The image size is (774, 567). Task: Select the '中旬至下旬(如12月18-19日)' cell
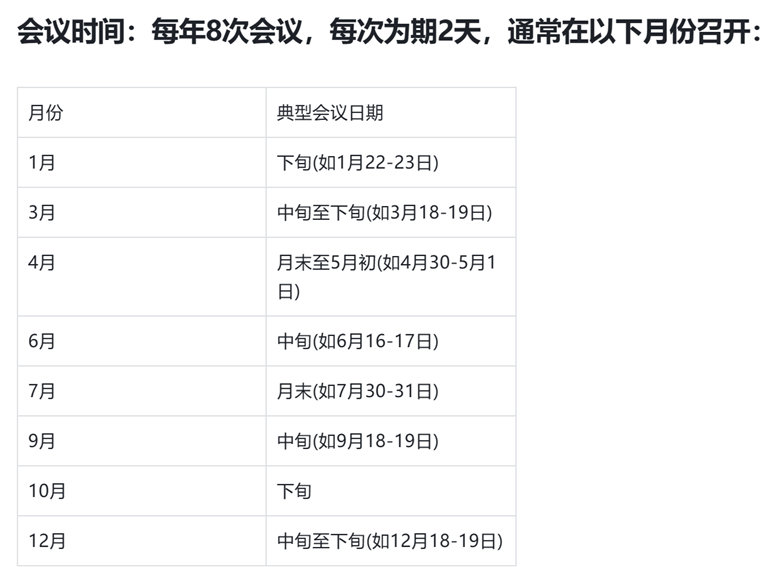point(389,541)
